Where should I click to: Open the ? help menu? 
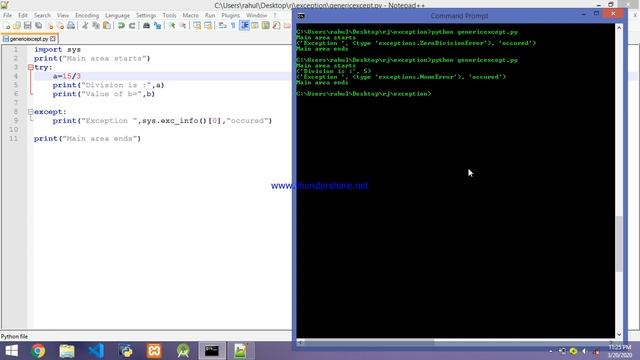(275, 16)
